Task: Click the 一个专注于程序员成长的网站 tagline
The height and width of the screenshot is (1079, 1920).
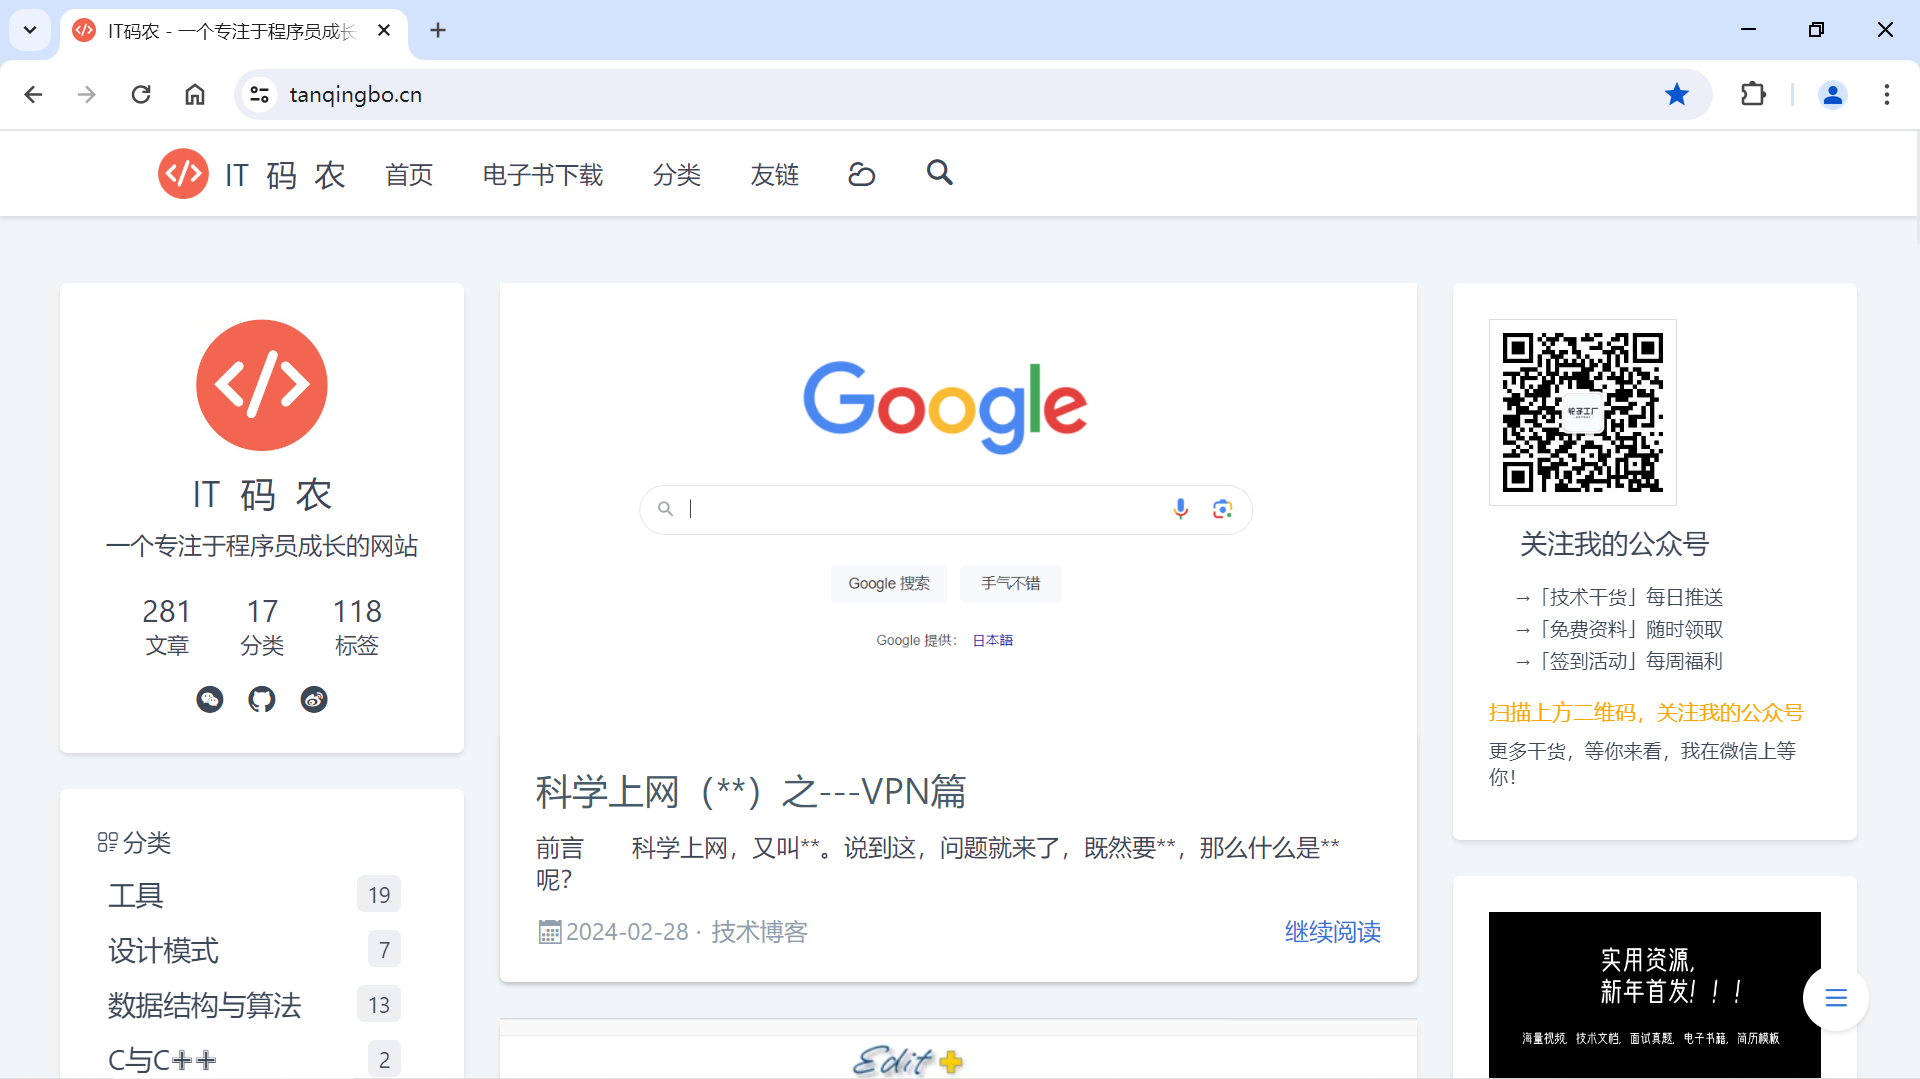Action: point(262,546)
